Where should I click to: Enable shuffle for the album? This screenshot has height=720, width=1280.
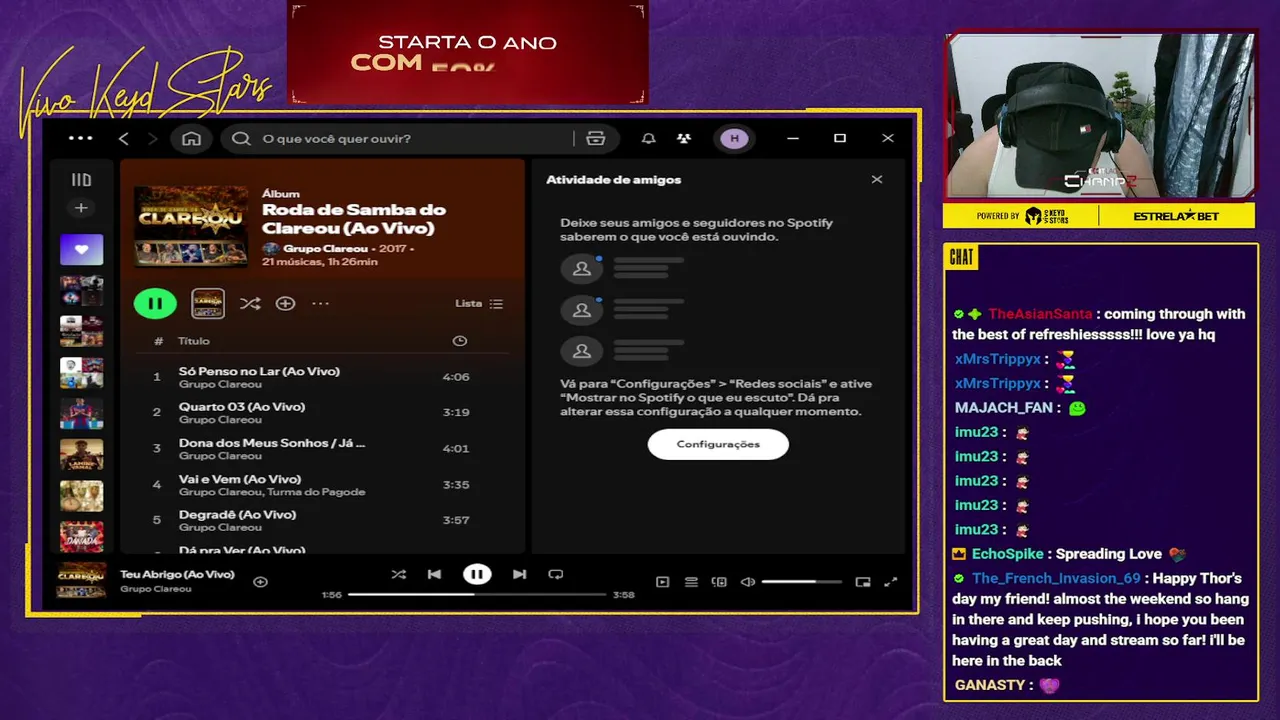click(x=250, y=303)
